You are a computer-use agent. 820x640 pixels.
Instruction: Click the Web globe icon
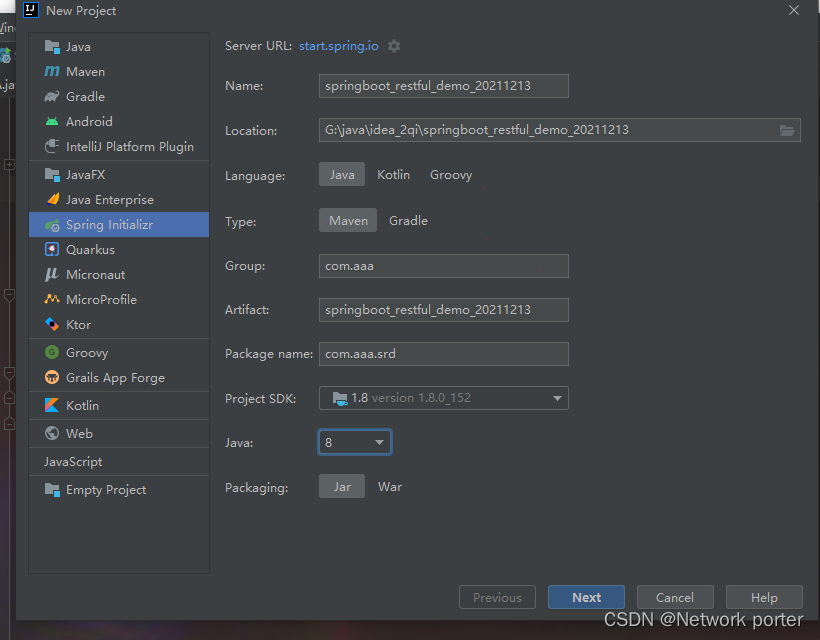click(52, 433)
